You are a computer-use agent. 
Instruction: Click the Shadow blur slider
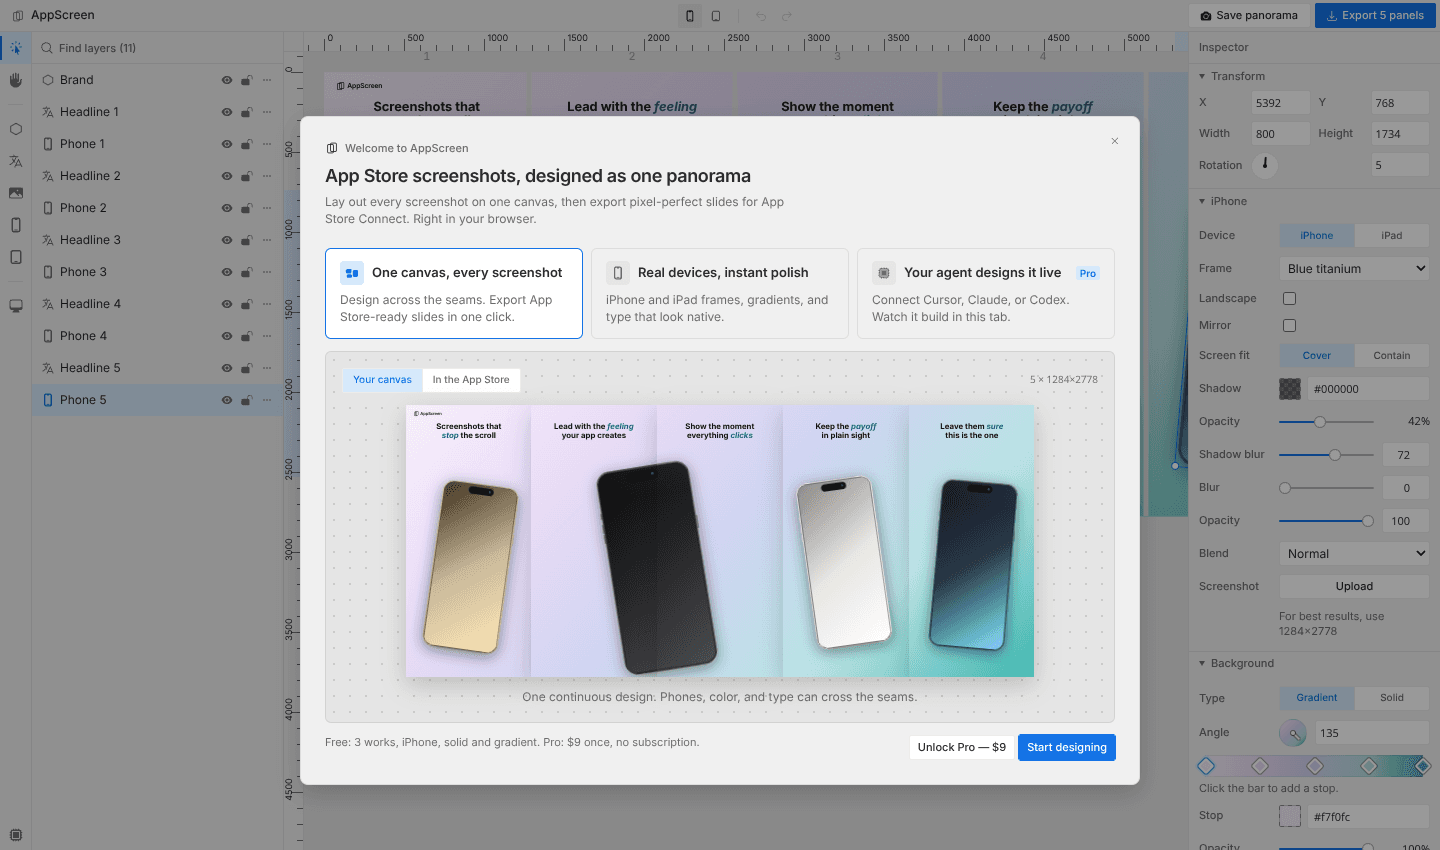pyautogui.click(x=1326, y=455)
